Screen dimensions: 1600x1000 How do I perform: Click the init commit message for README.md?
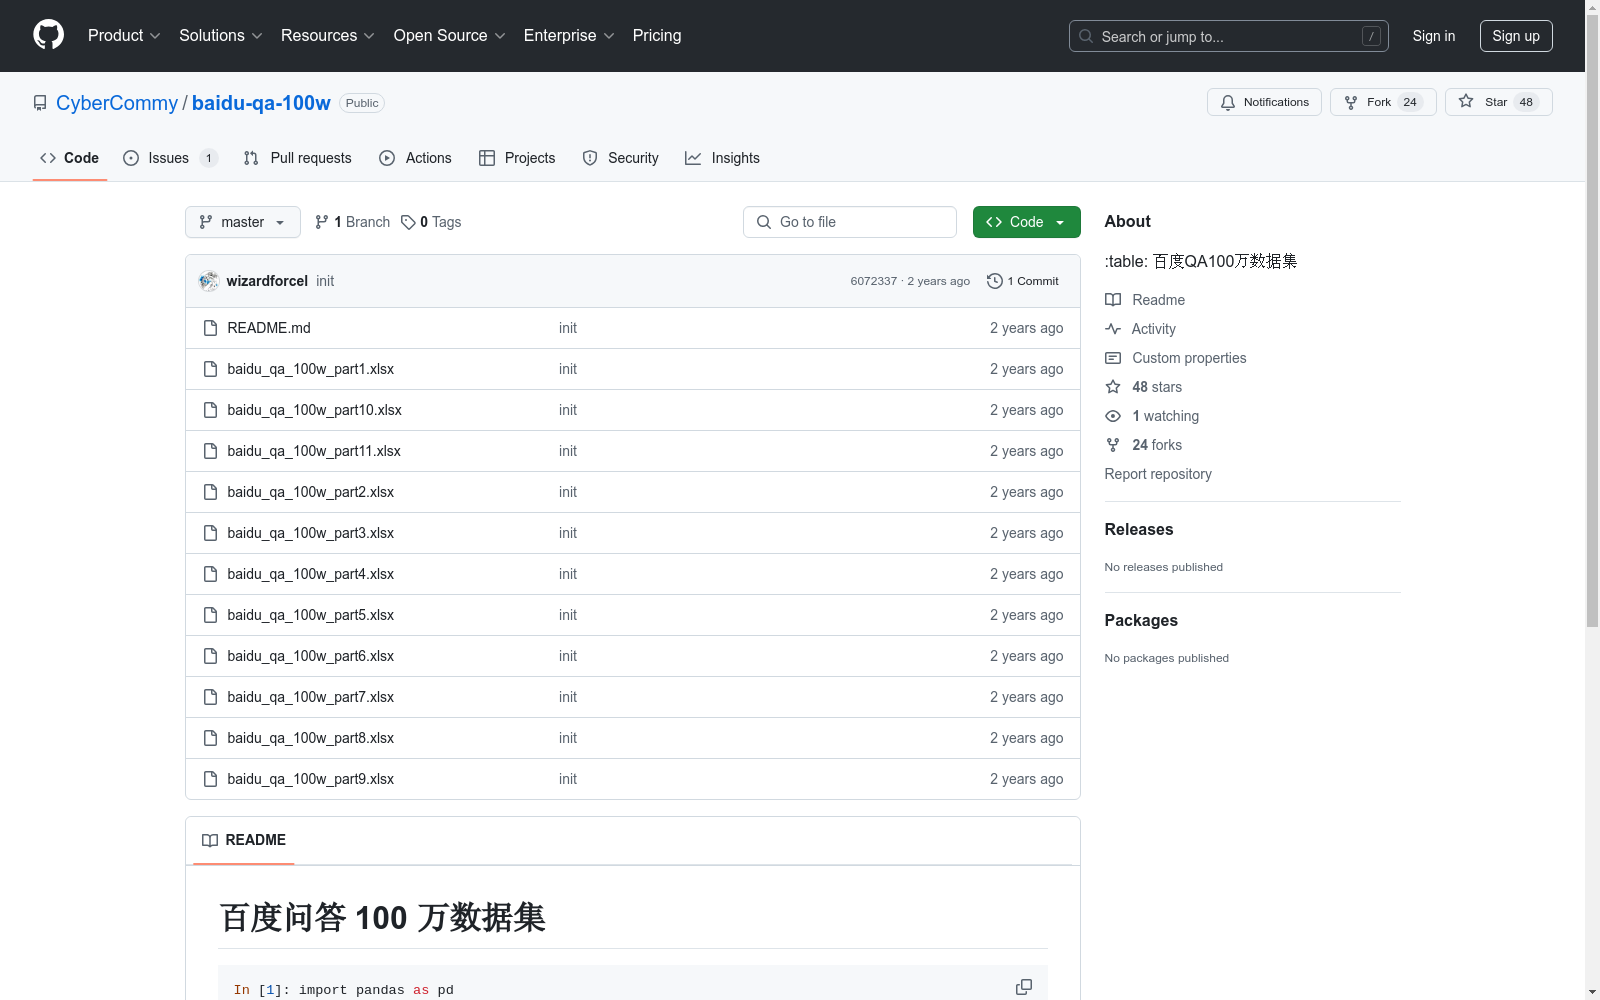[567, 328]
